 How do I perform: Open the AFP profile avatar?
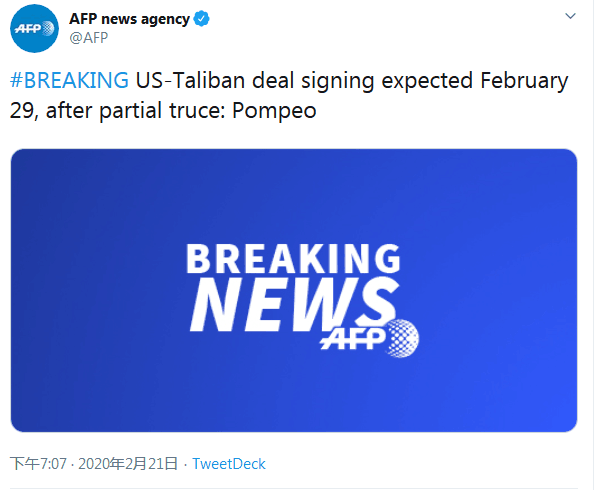pyautogui.click(x=34, y=29)
